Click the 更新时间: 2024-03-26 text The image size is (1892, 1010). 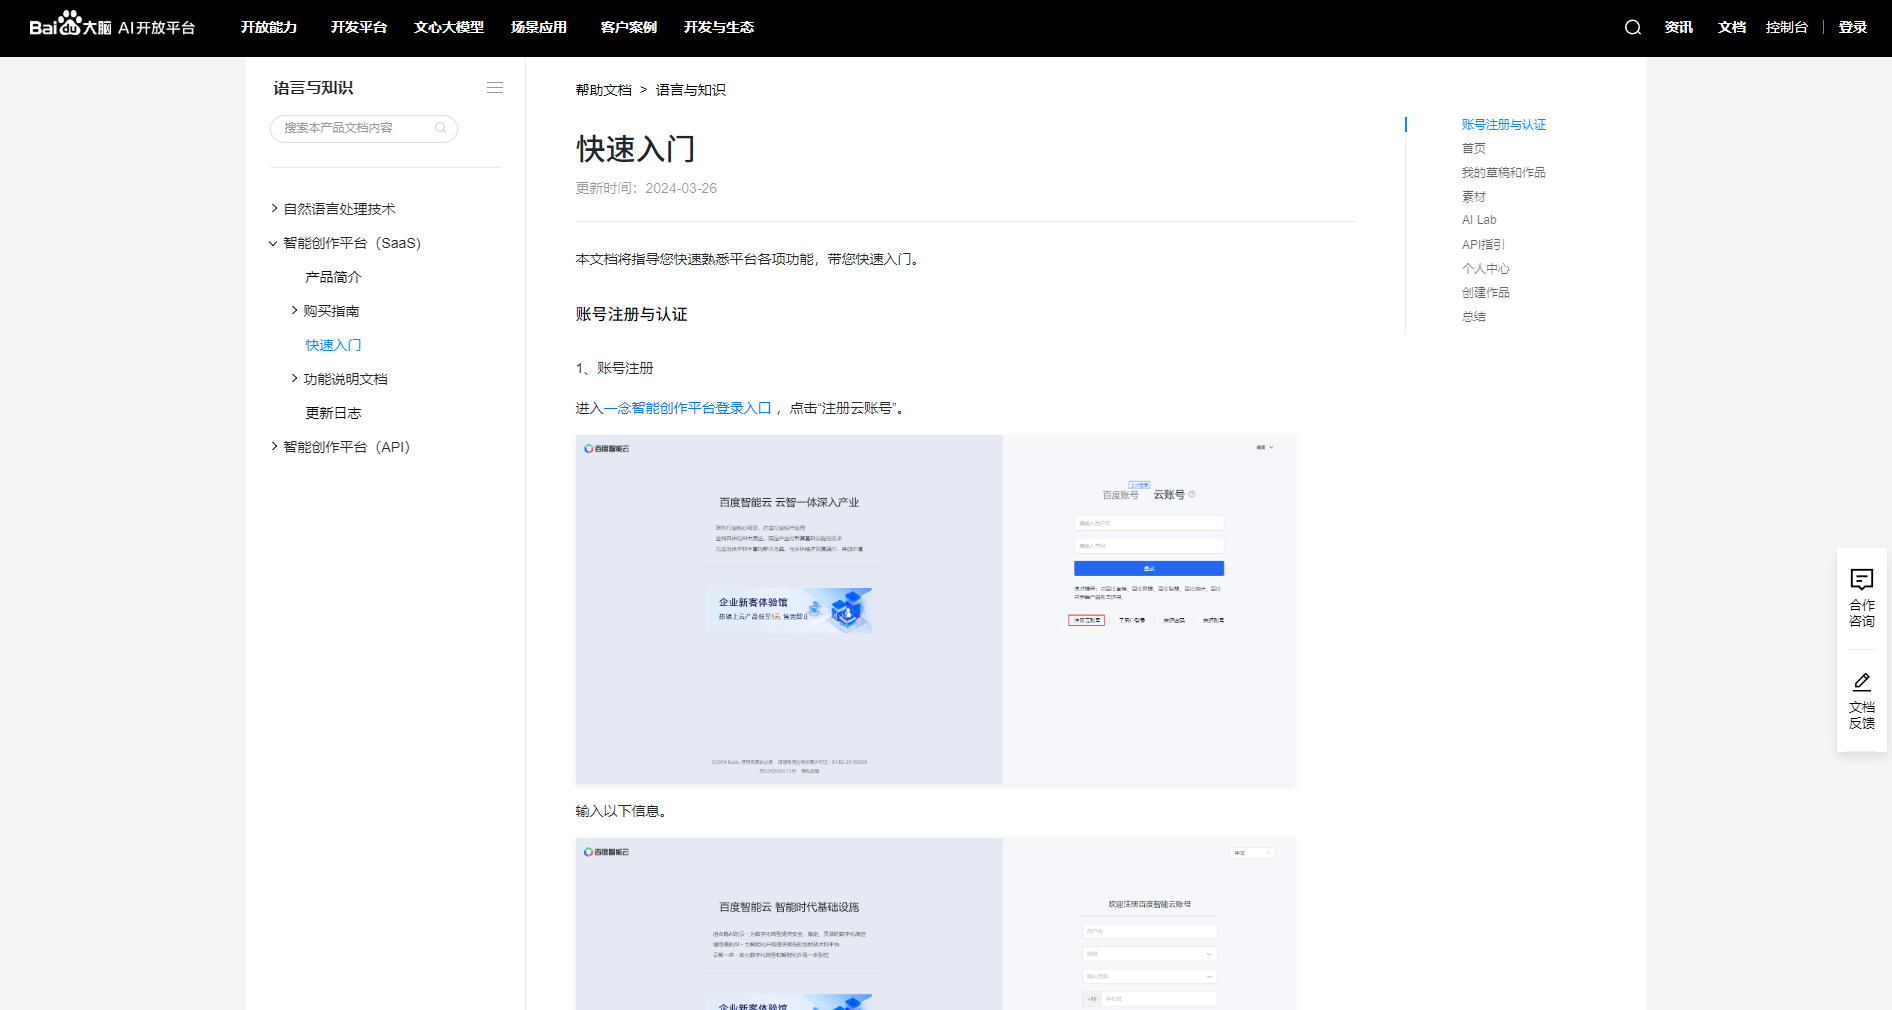click(x=646, y=188)
